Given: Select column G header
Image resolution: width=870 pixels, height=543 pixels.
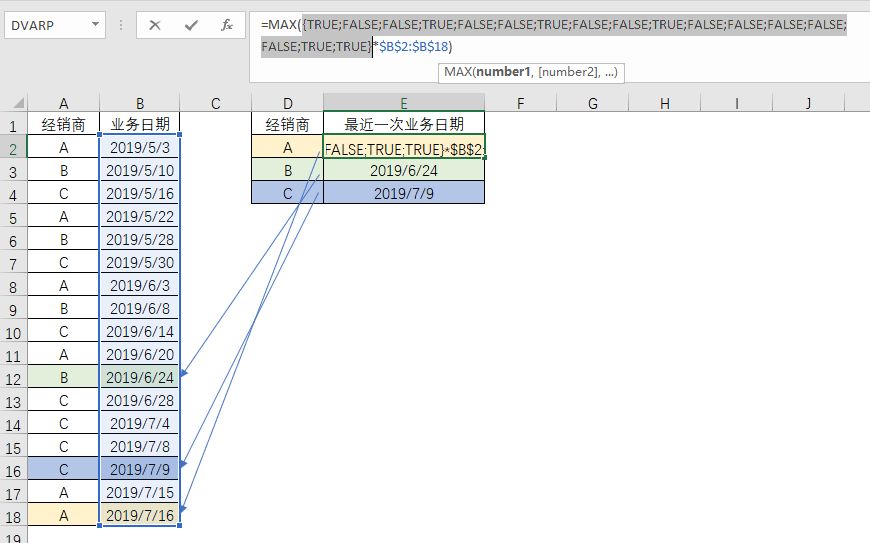Looking at the screenshot, I should [x=593, y=103].
